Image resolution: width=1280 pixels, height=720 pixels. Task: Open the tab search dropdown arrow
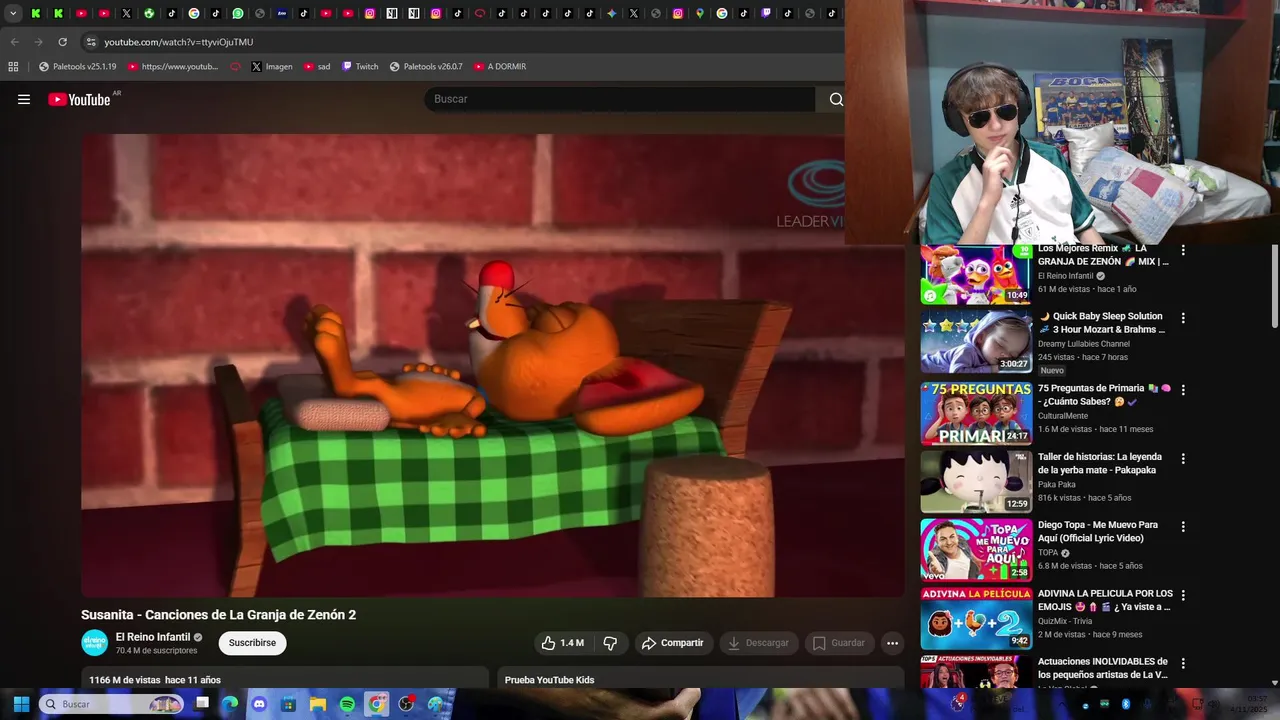pos(13,13)
